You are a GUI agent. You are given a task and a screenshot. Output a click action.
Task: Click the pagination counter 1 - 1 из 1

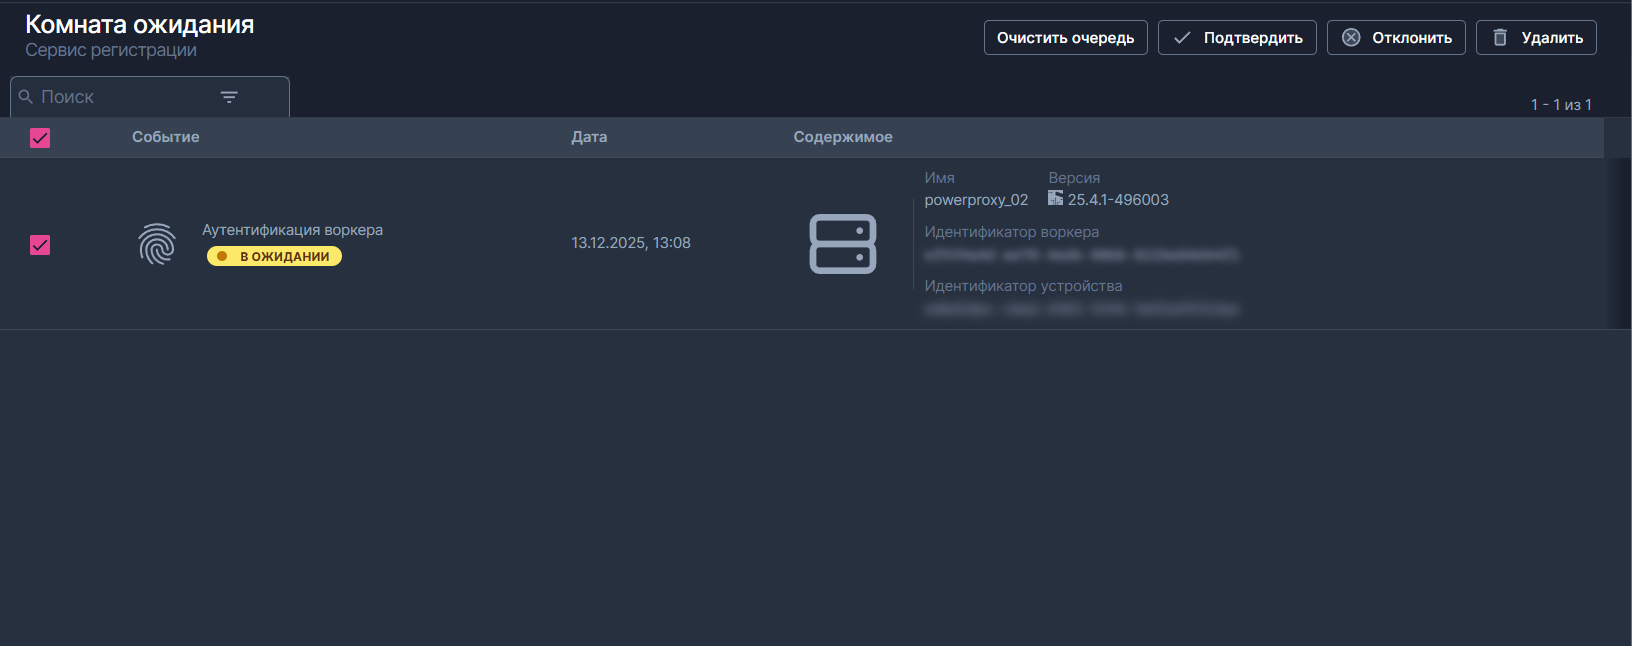[1560, 105]
